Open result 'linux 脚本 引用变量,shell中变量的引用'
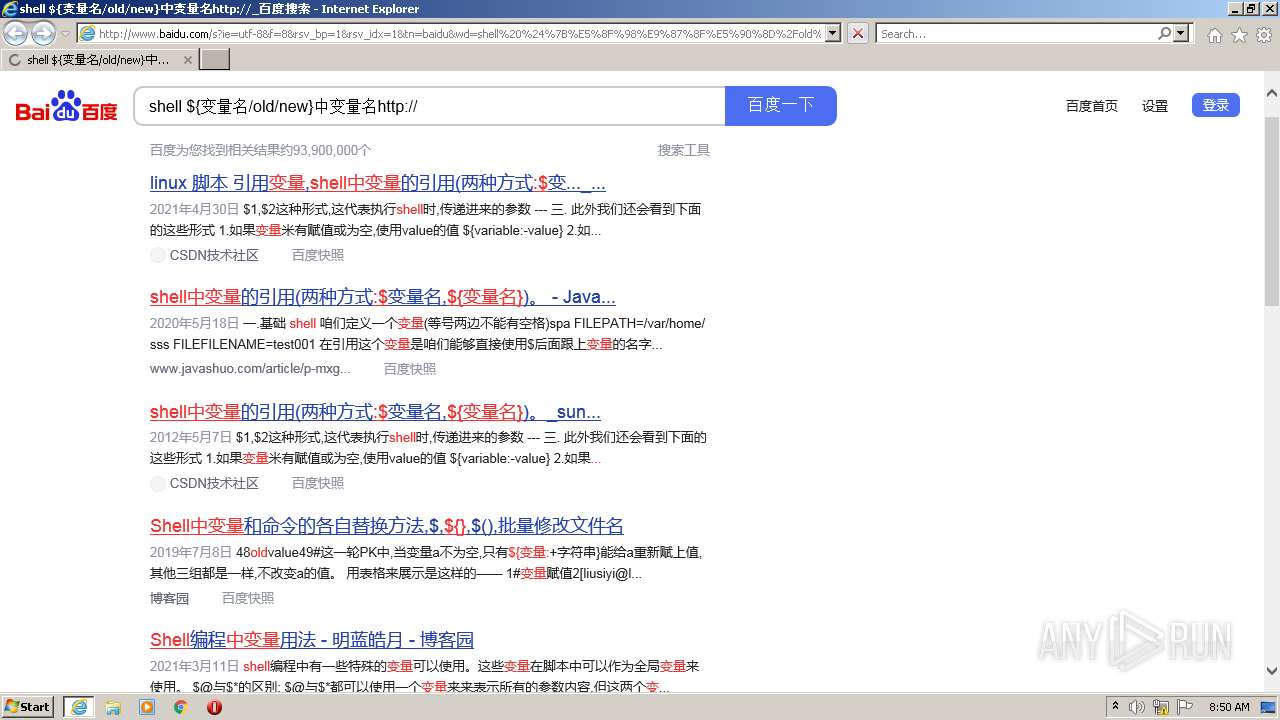 378,183
